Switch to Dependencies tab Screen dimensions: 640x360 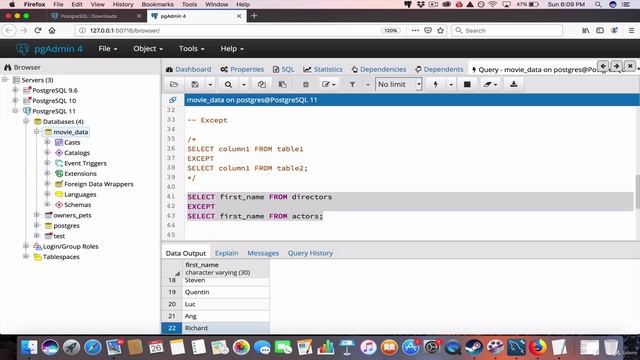pos(379,69)
